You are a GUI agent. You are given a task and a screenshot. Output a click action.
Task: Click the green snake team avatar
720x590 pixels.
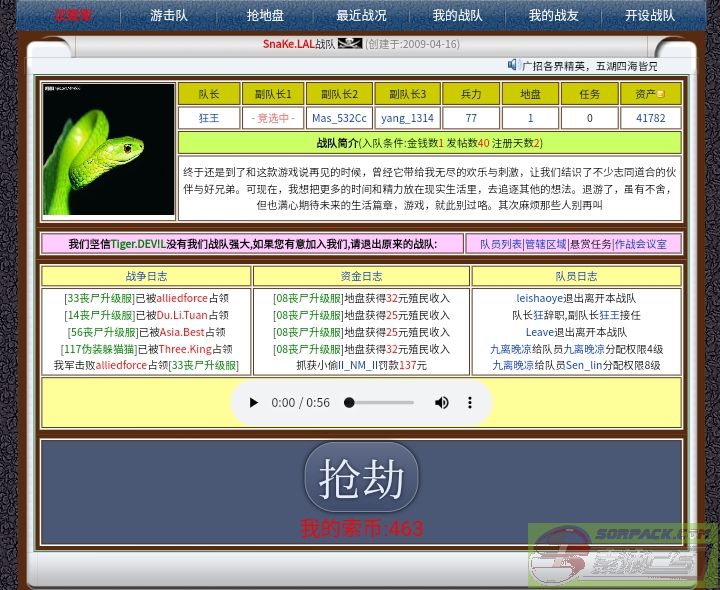tap(109, 149)
